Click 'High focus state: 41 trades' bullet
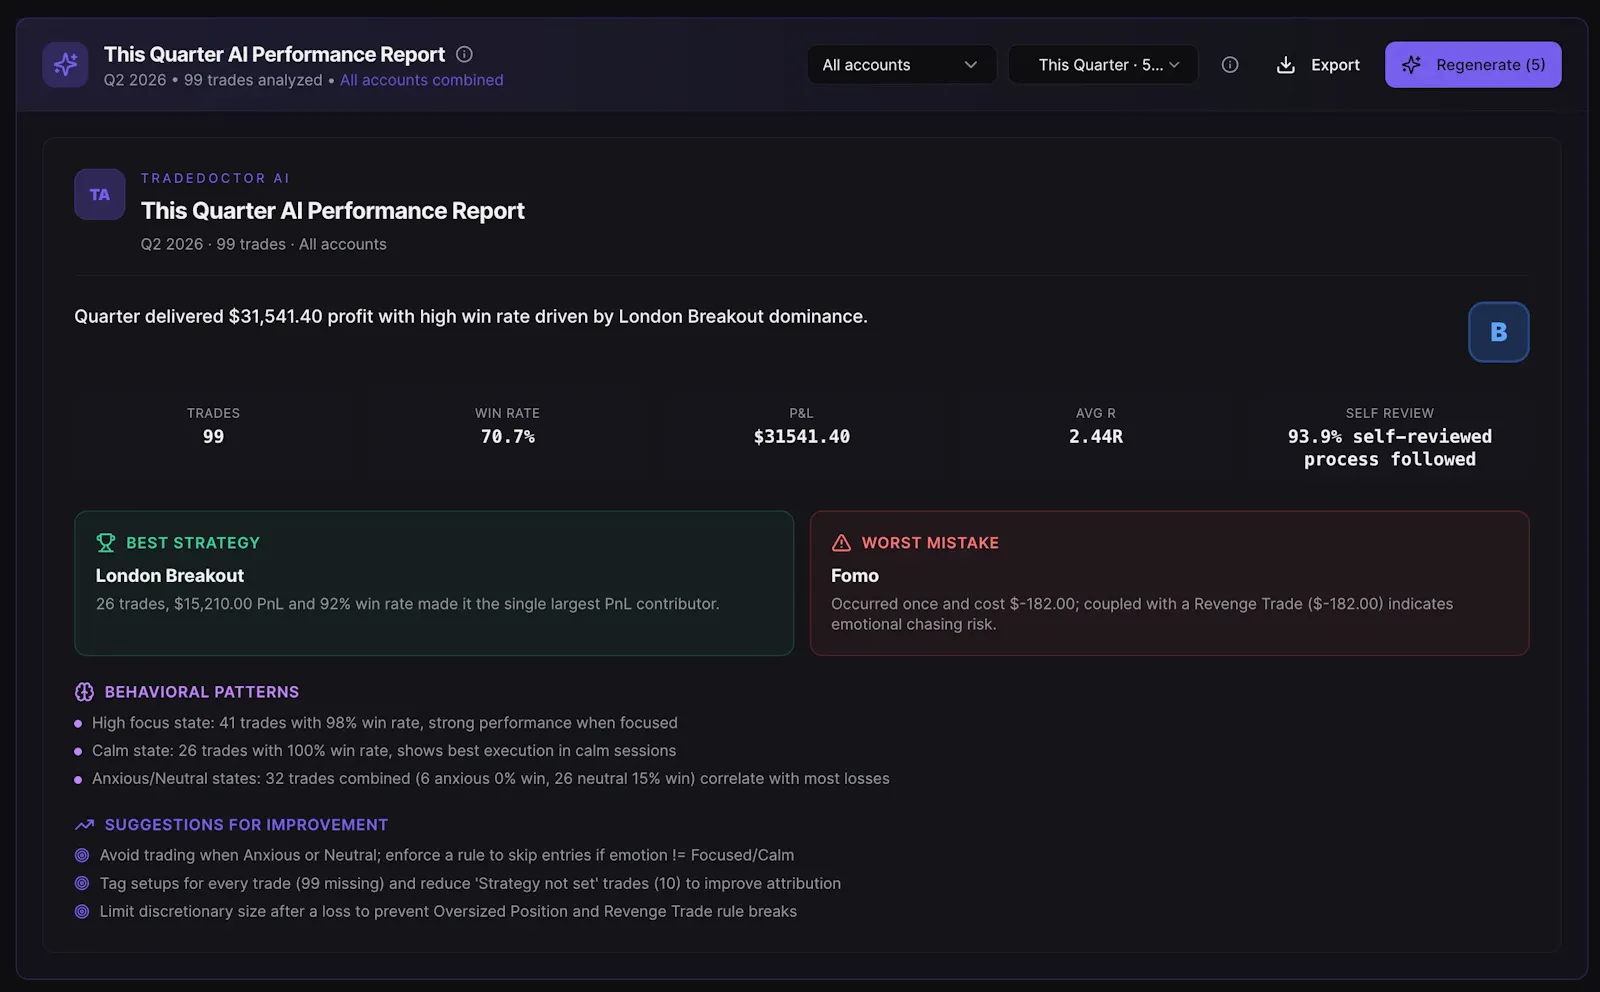This screenshot has height=992, width=1600. pyautogui.click(x=385, y=723)
